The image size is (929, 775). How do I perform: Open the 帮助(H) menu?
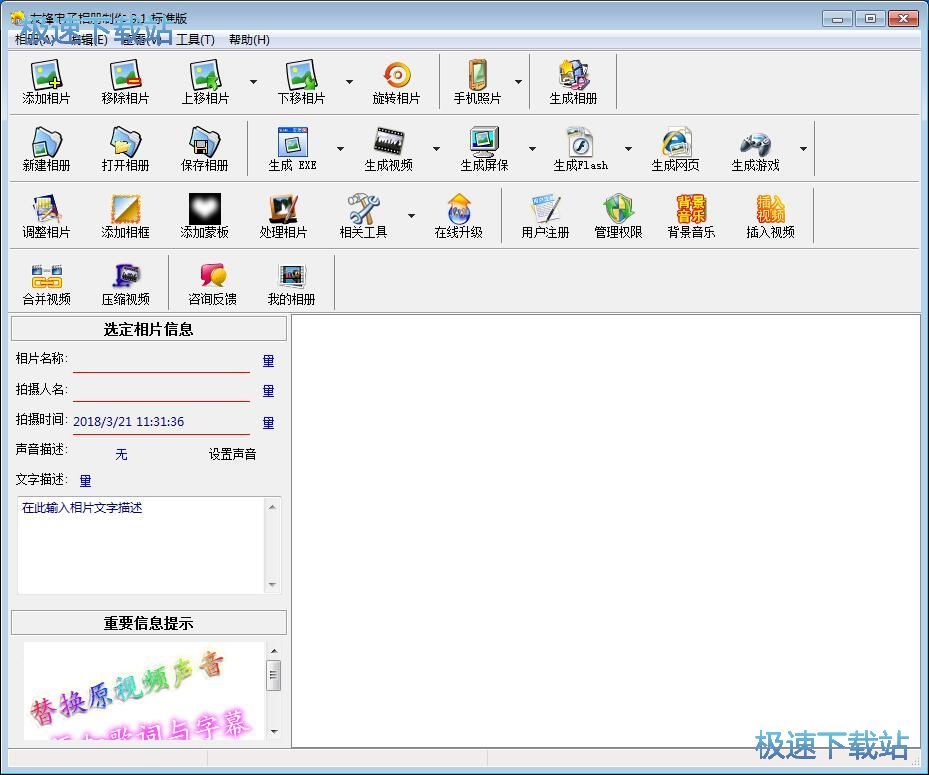coord(249,40)
